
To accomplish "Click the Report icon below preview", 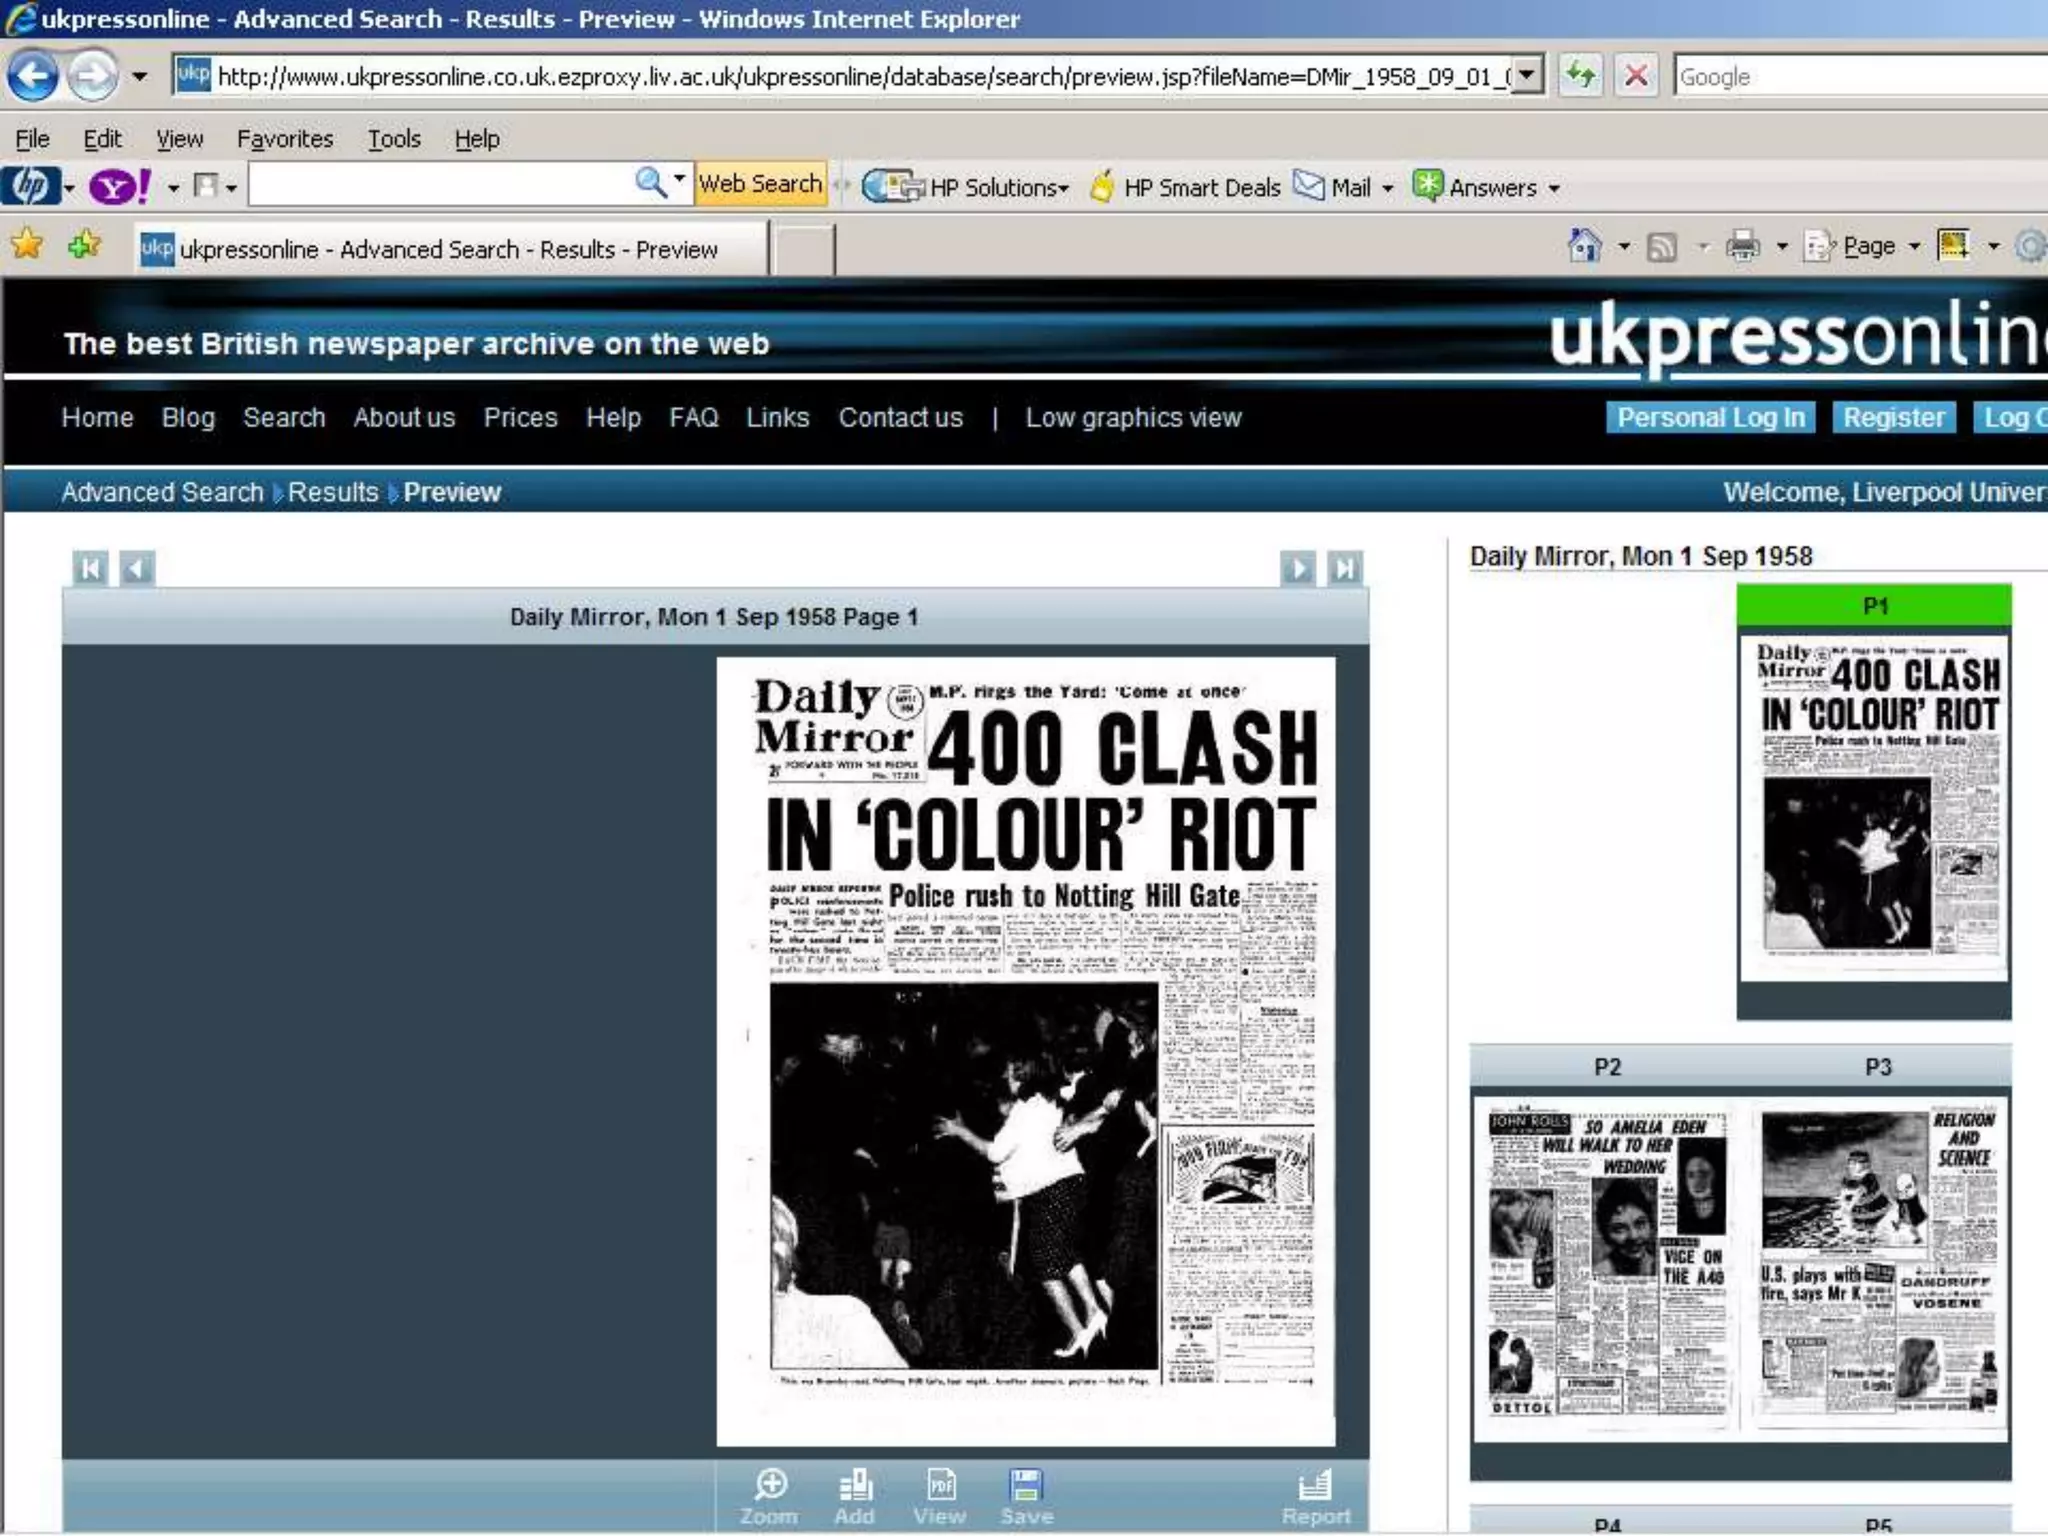I will (x=1315, y=1485).
